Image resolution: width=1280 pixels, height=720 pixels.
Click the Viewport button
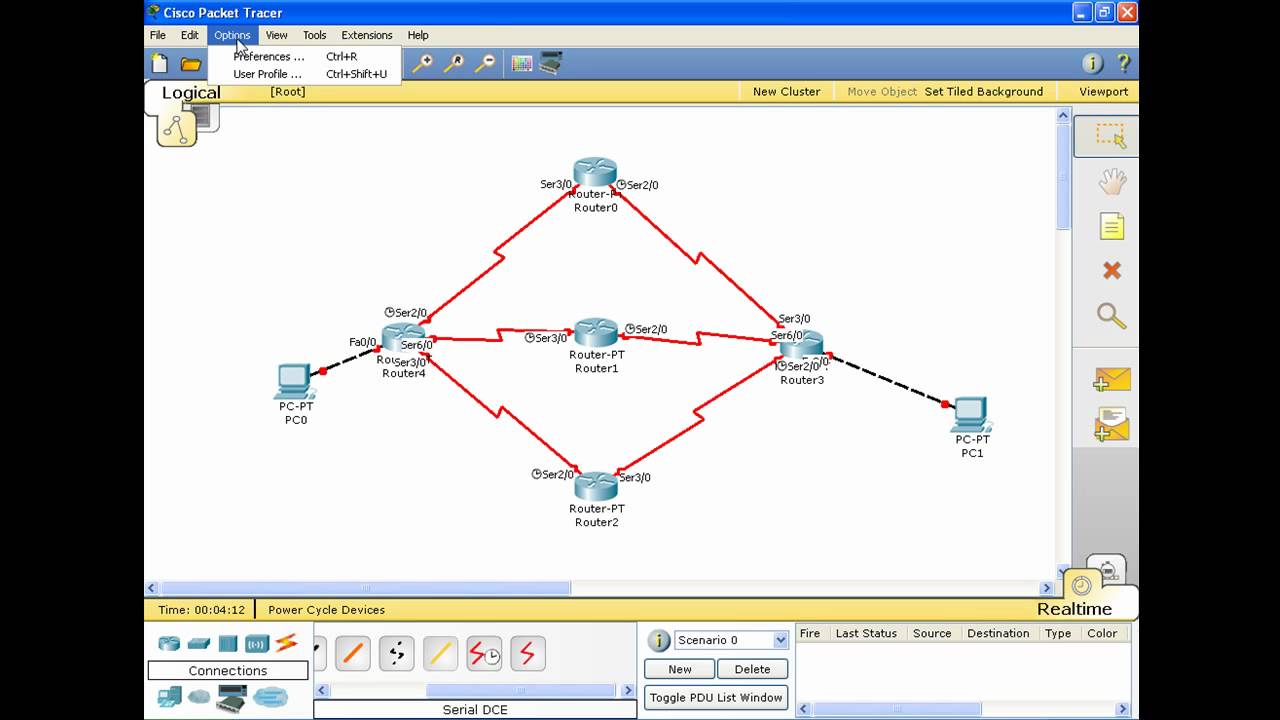tap(1103, 91)
